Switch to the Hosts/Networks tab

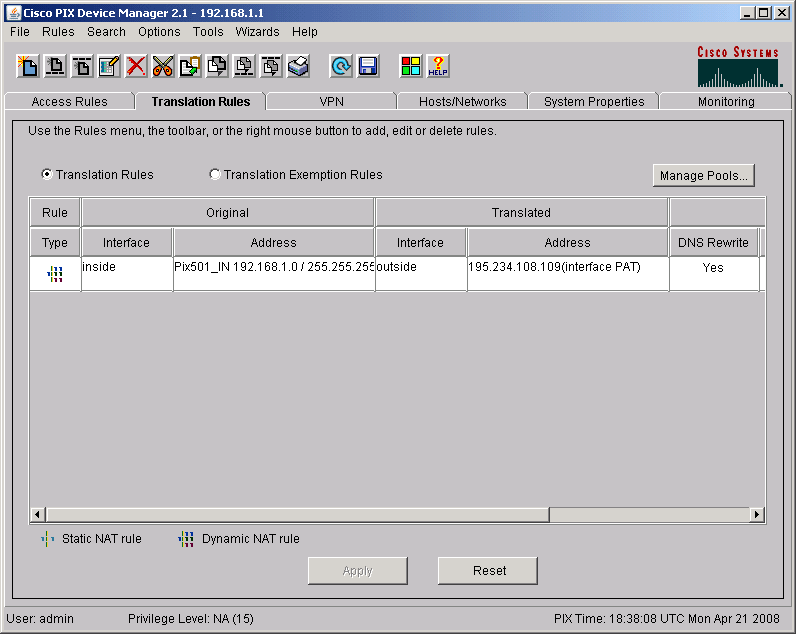(462, 102)
